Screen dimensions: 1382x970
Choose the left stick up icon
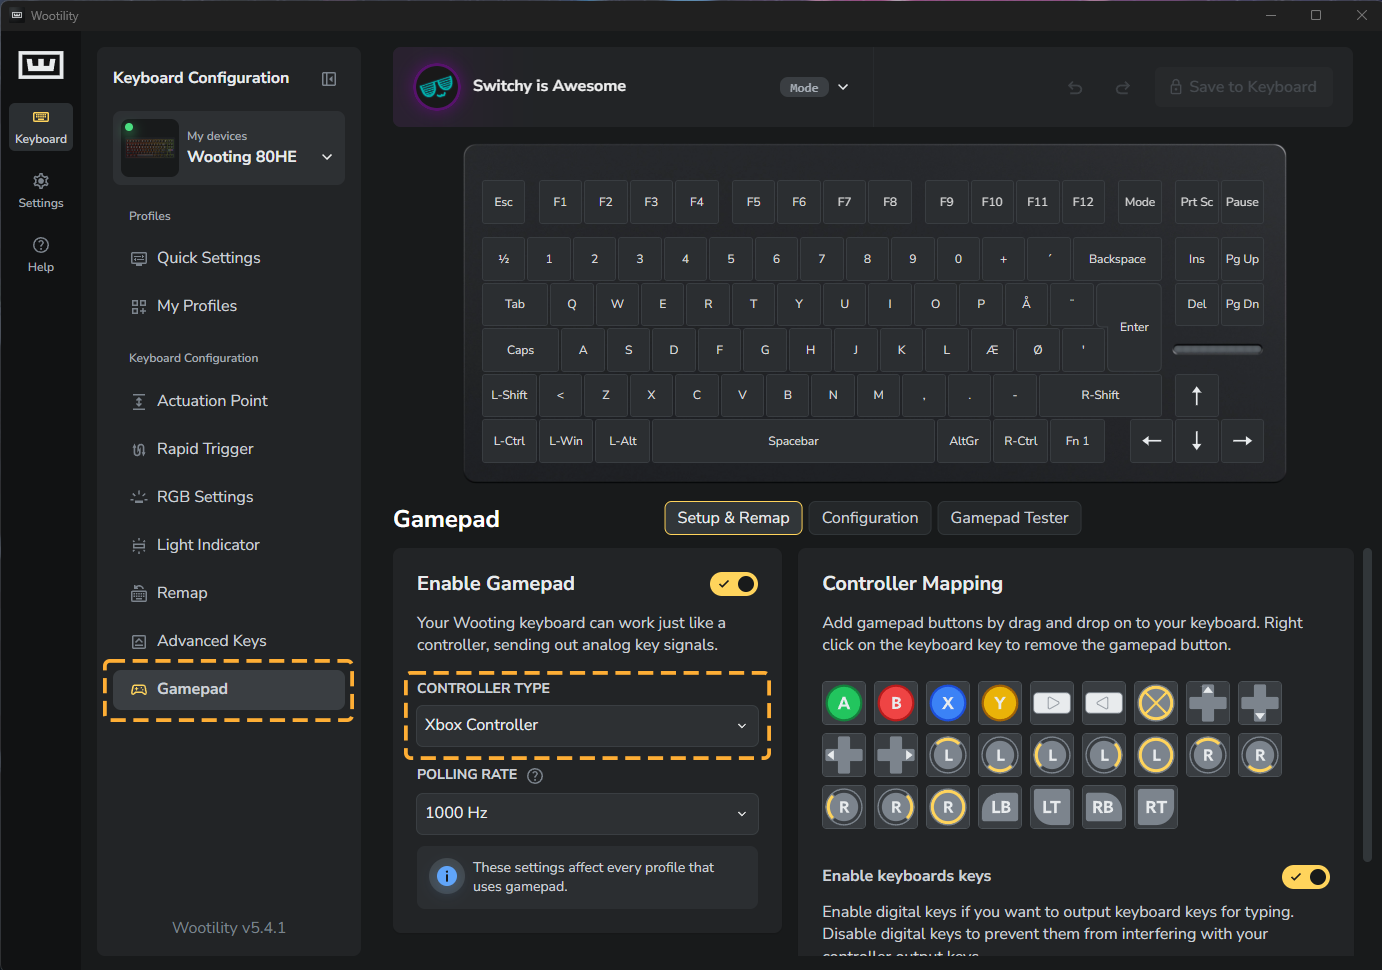(948, 755)
